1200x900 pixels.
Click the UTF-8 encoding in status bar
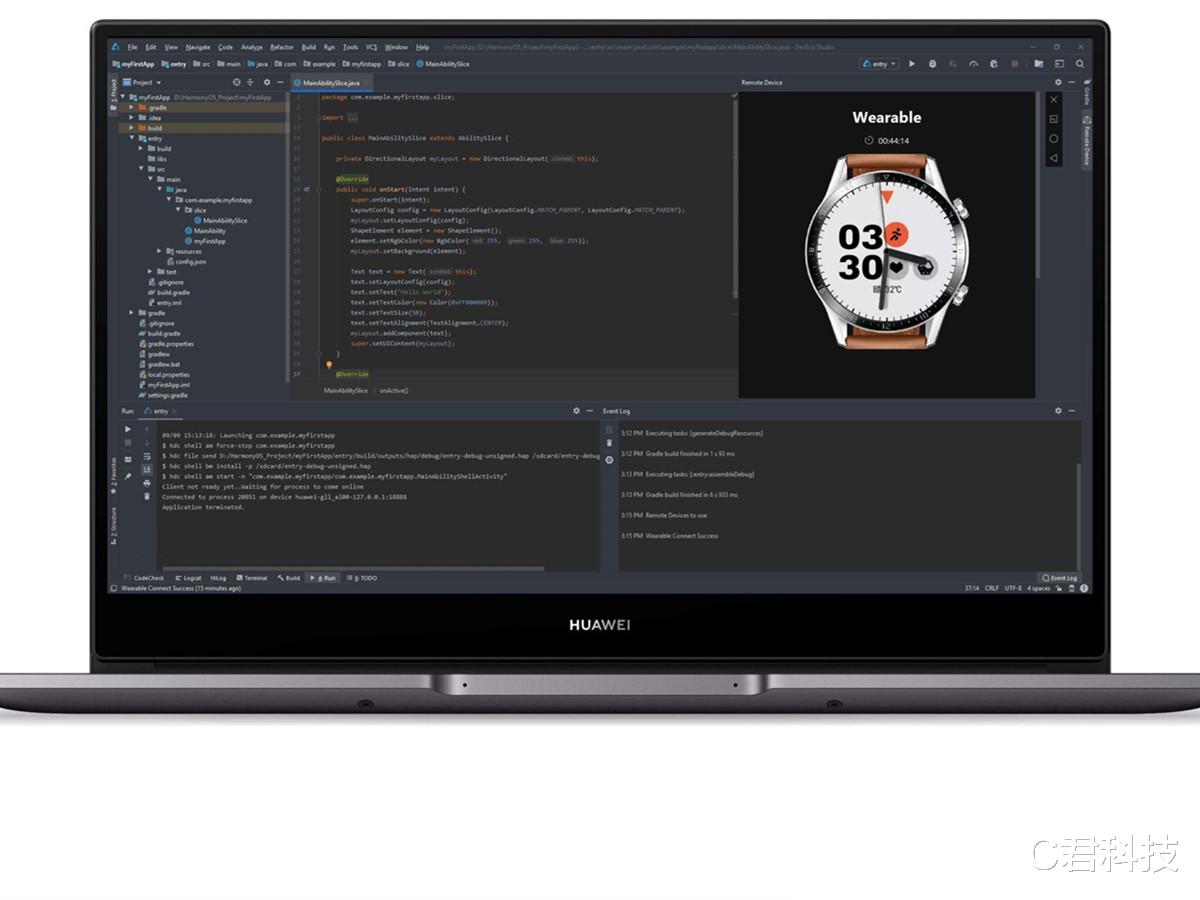[x=1013, y=588]
